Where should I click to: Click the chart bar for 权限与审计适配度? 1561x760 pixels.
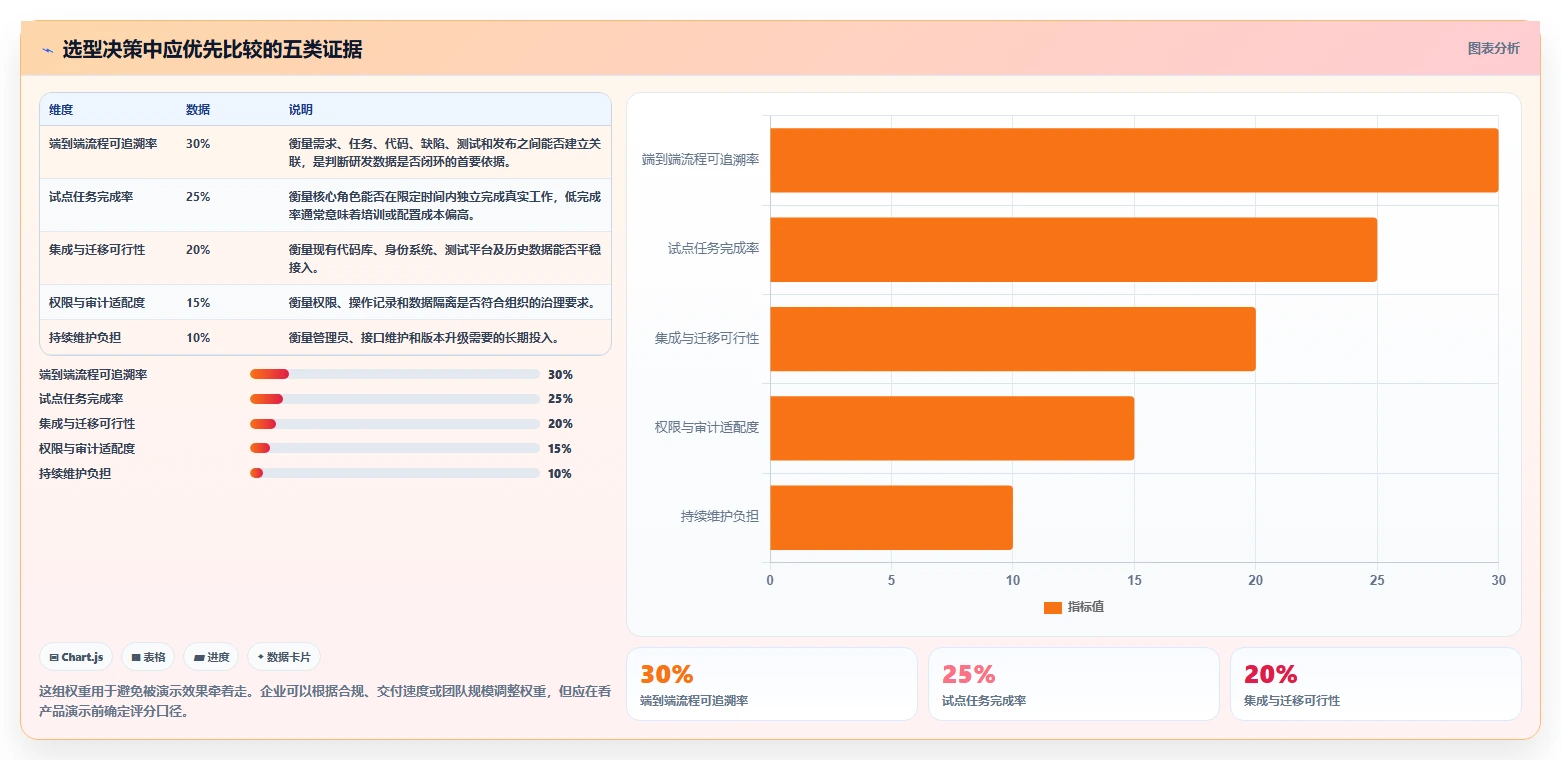pos(952,428)
